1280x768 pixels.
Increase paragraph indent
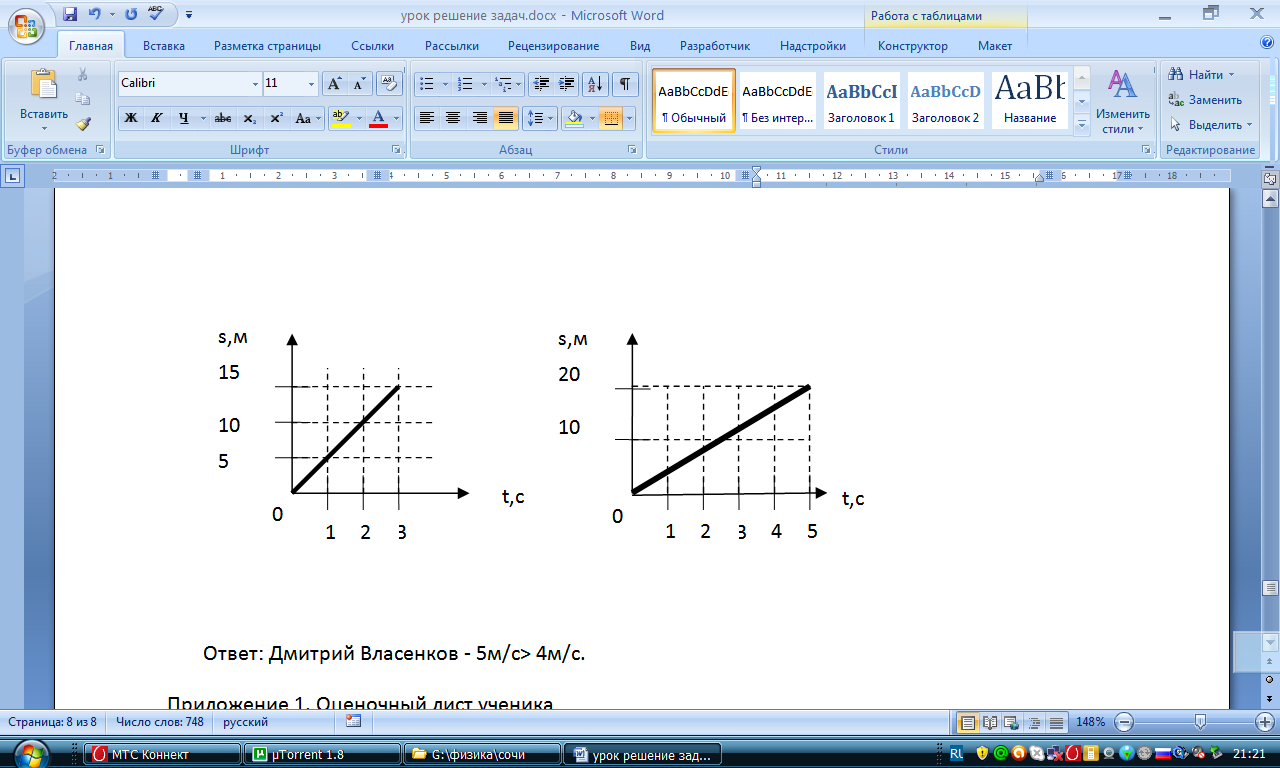pos(566,84)
